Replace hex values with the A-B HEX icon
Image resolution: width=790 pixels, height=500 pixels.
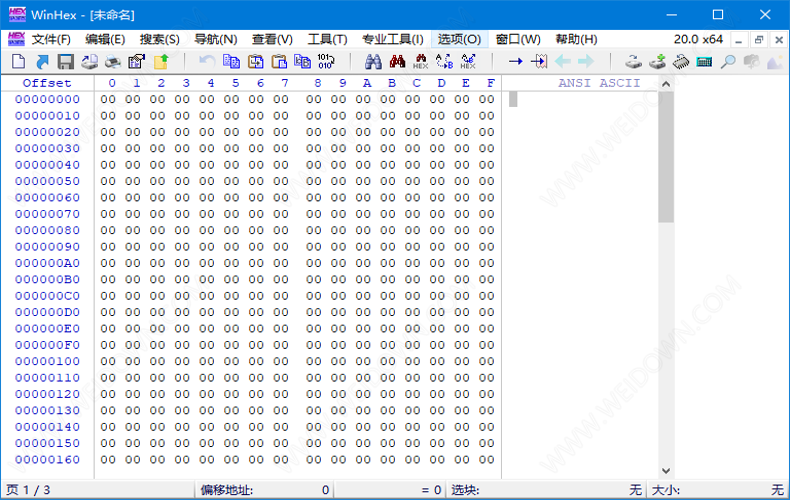coord(468,61)
